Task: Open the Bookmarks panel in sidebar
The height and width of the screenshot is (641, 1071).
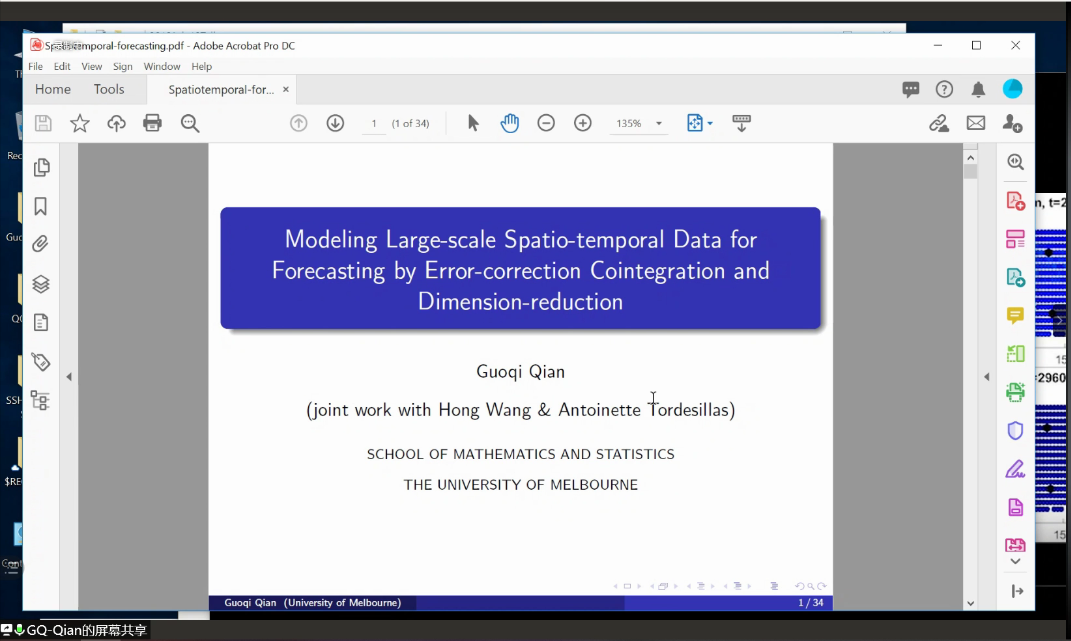Action: click(x=41, y=206)
